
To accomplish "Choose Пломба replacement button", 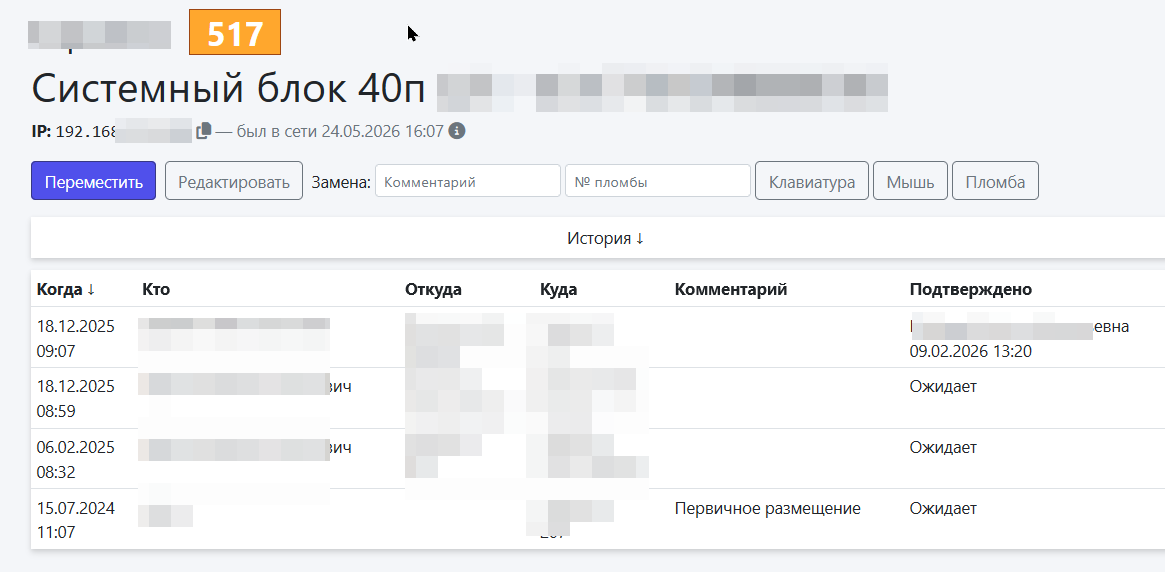I will (996, 181).
